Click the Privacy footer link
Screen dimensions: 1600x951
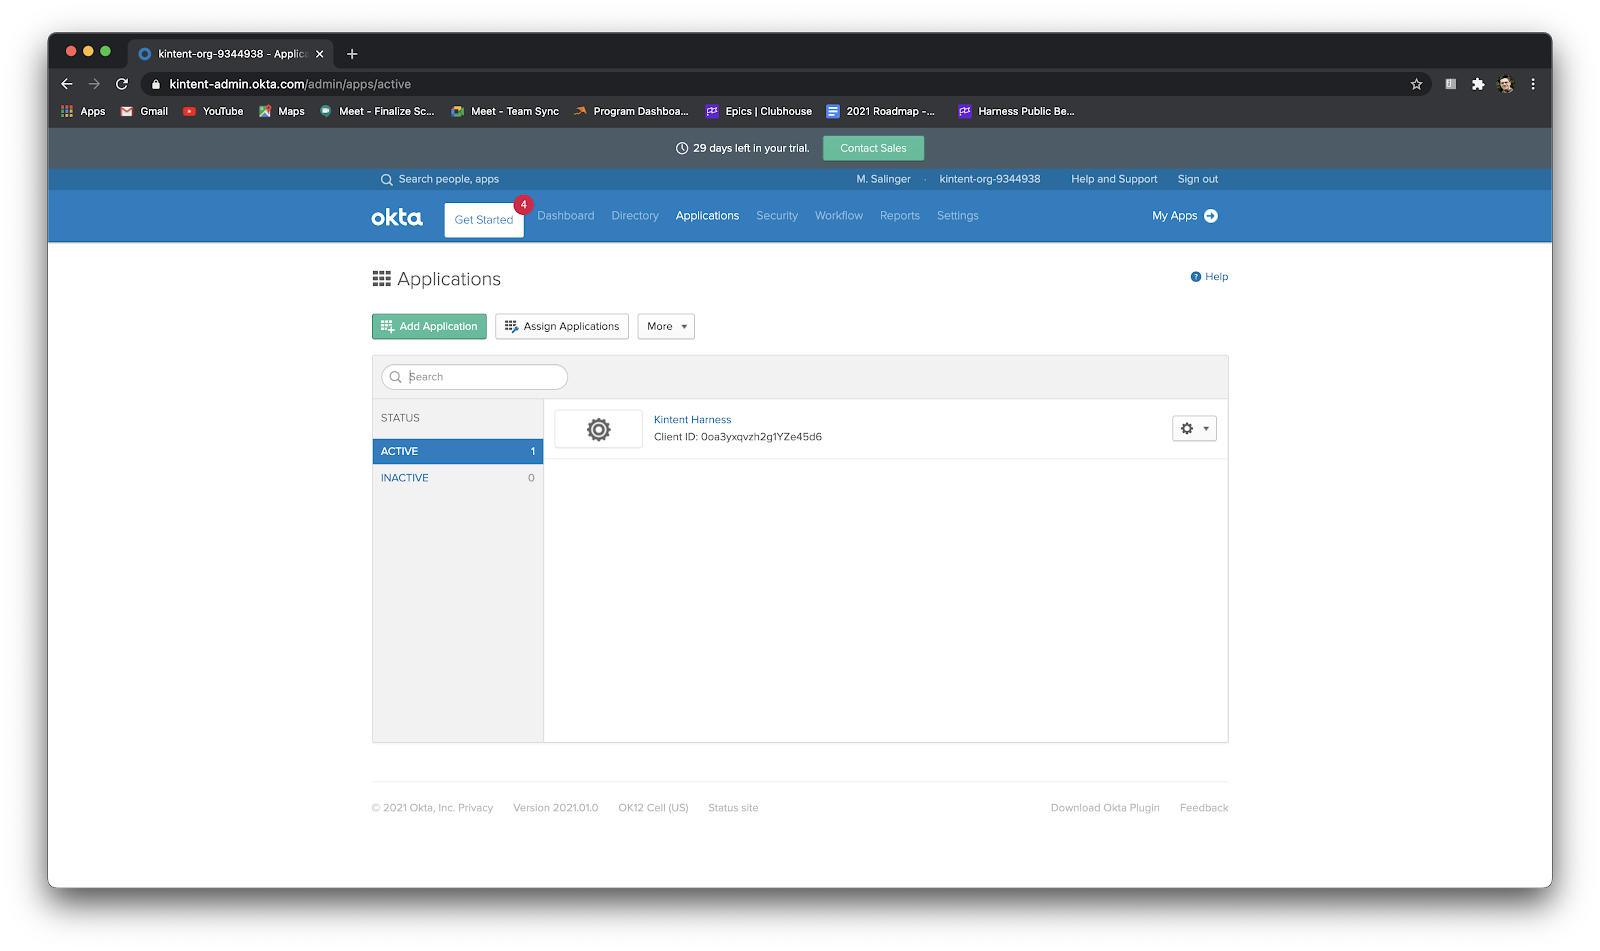(475, 808)
